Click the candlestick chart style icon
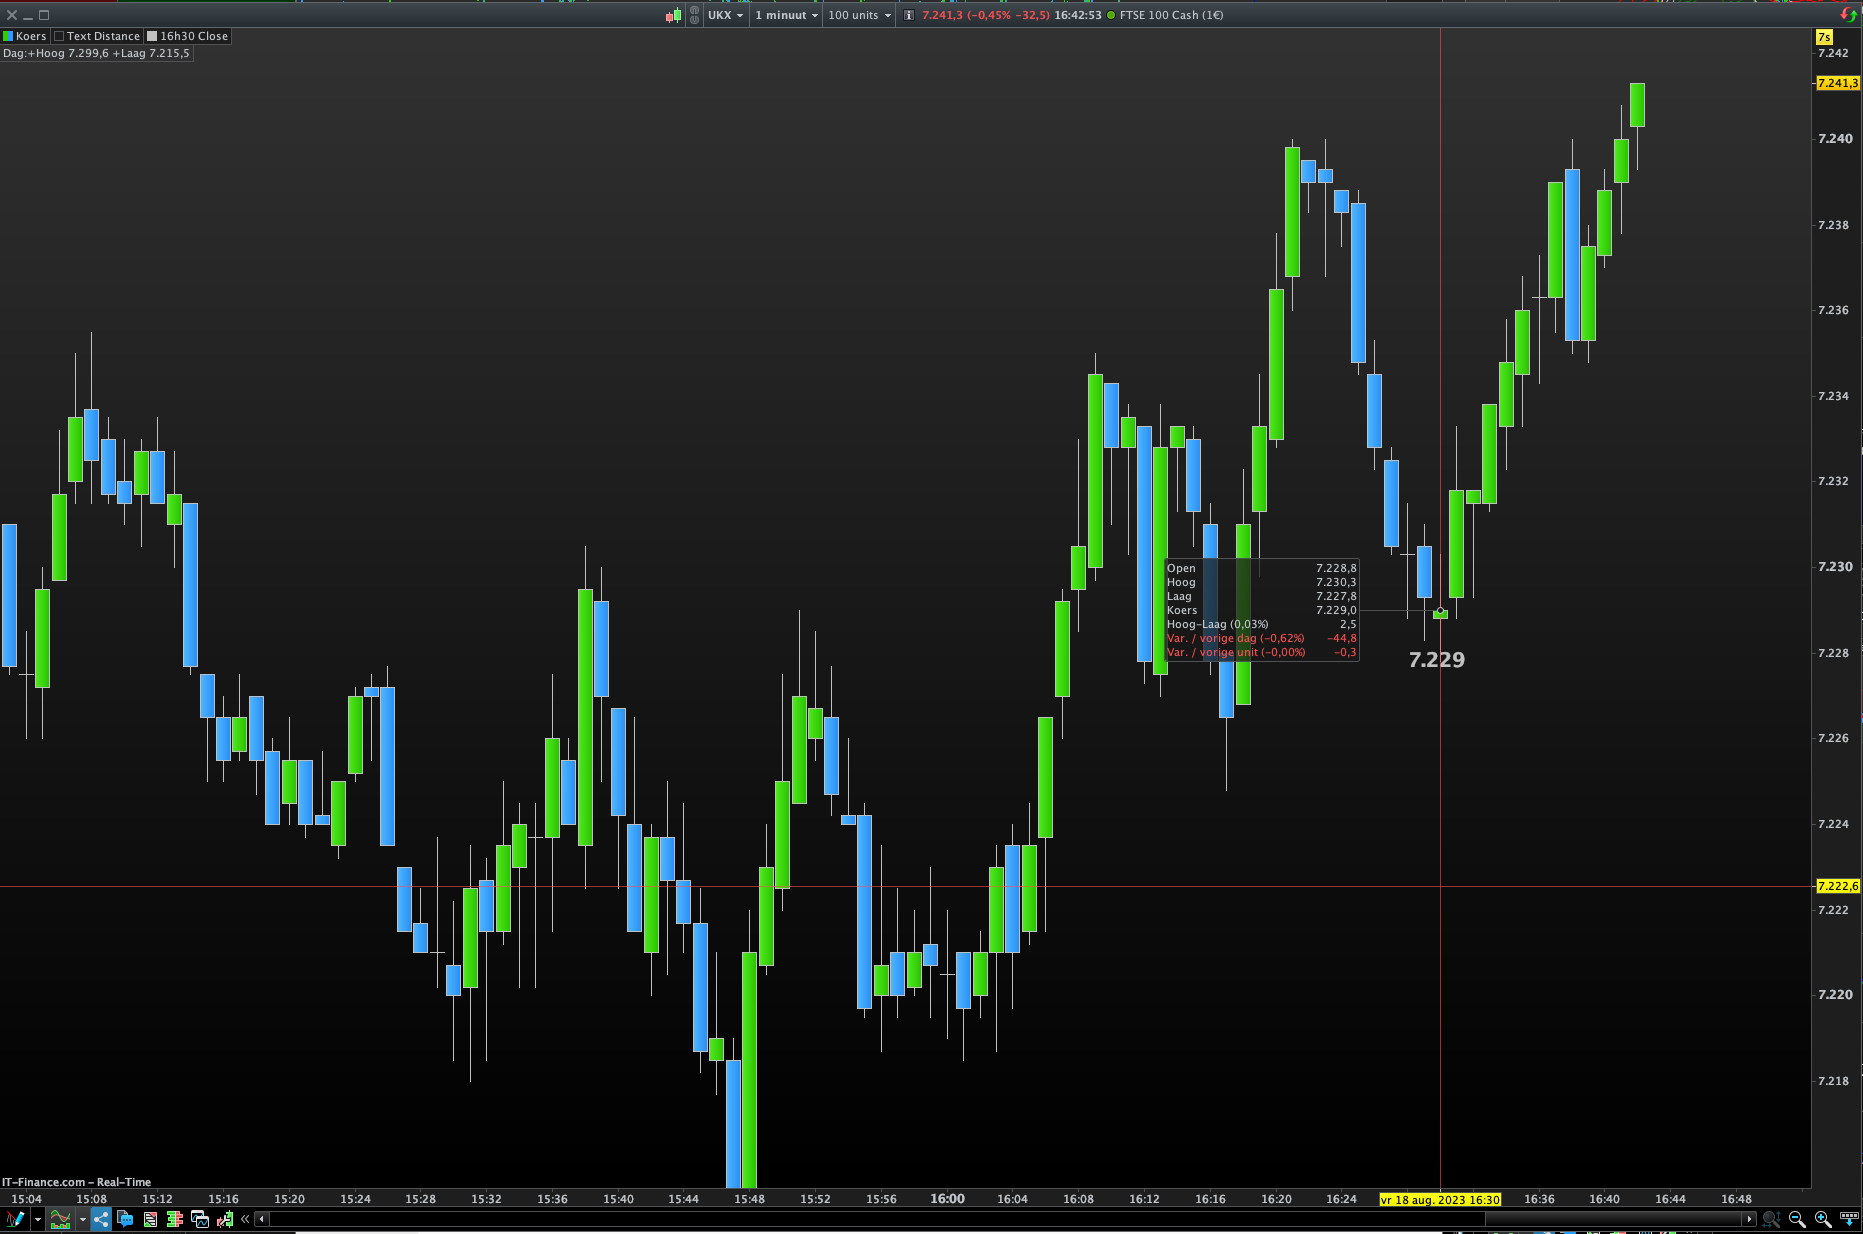Image resolution: width=1863 pixels, height=1234 pixels. (x=674, y=15)
